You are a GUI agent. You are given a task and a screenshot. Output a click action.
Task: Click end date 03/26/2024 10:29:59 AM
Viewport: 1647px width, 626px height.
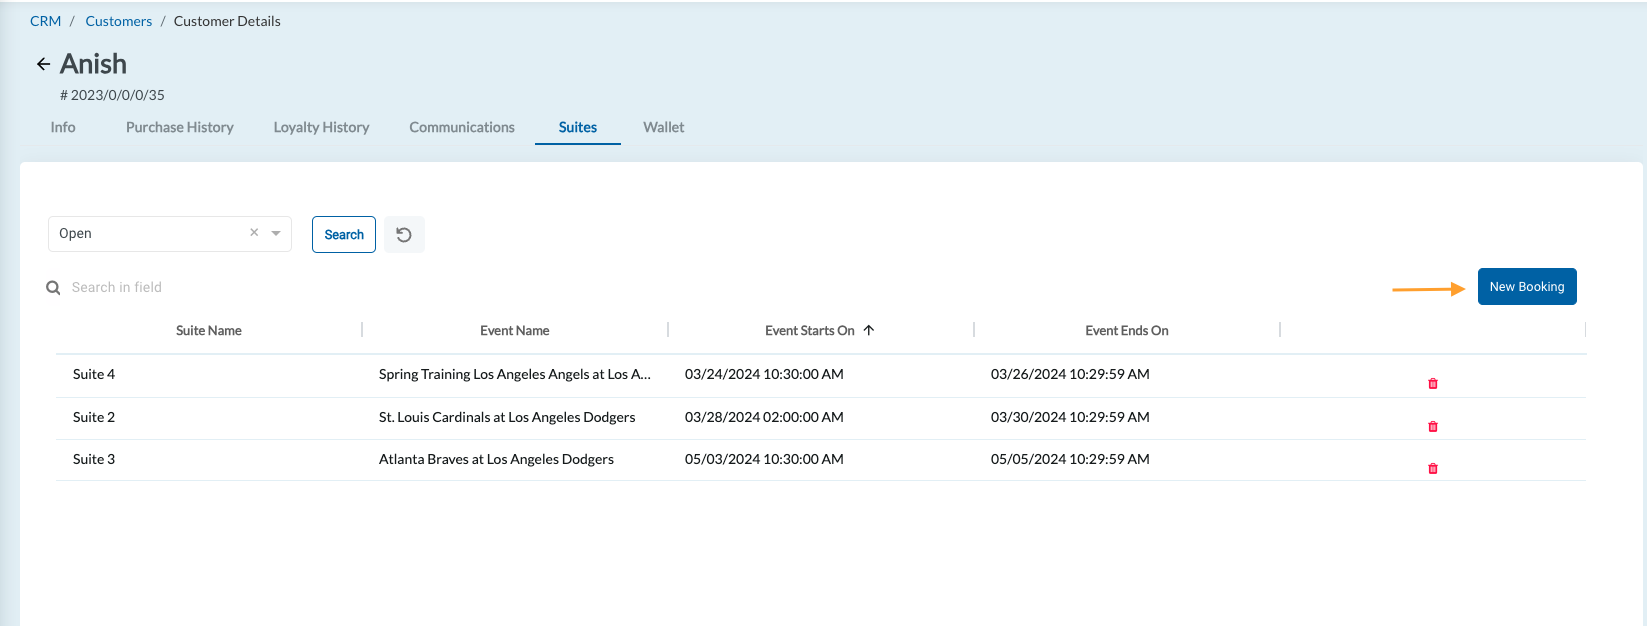tap(1070, 374)
